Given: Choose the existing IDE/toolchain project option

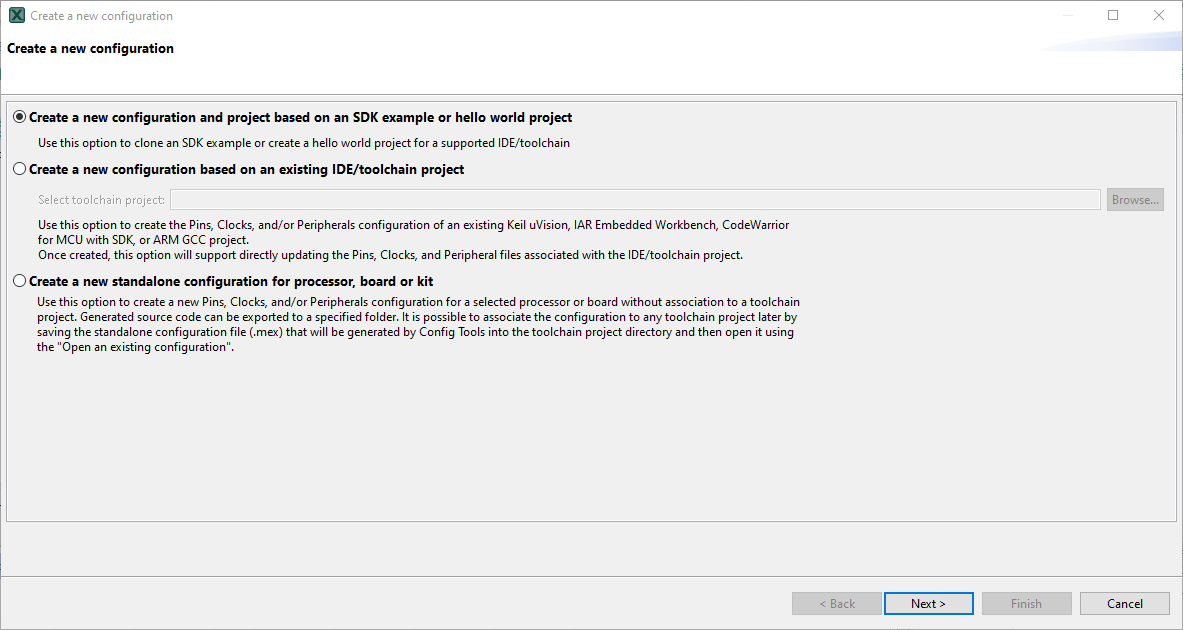Looking at the screenshot, I should click(20, 170).
